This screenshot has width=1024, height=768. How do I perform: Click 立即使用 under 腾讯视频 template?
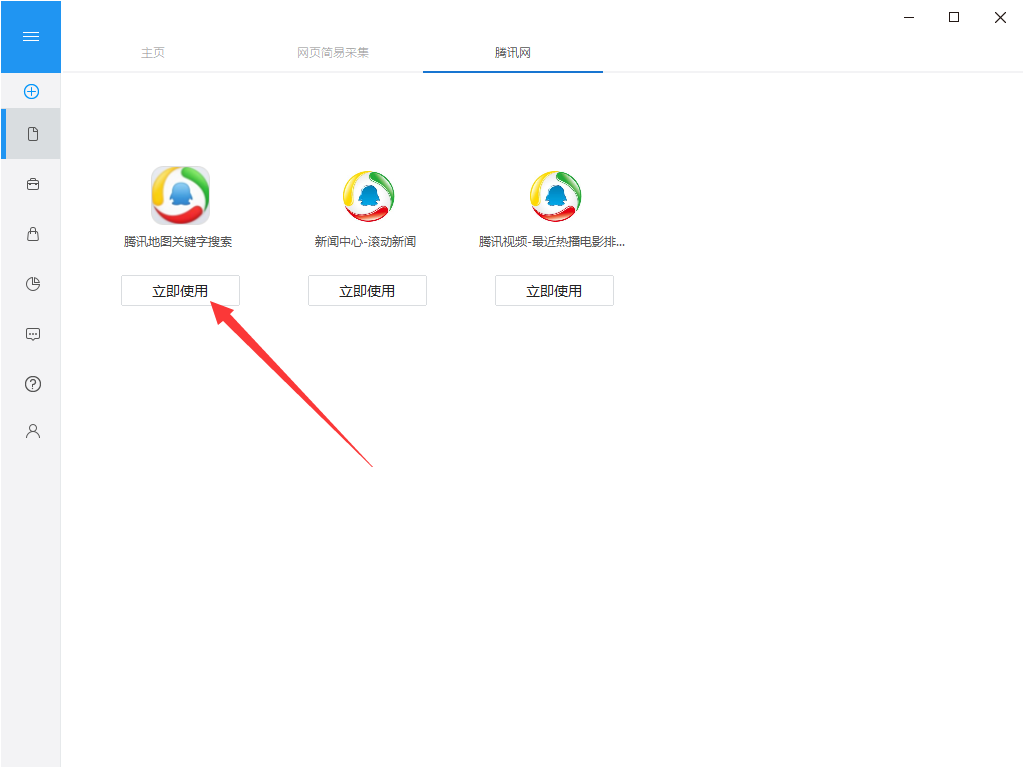coord(554,291)
